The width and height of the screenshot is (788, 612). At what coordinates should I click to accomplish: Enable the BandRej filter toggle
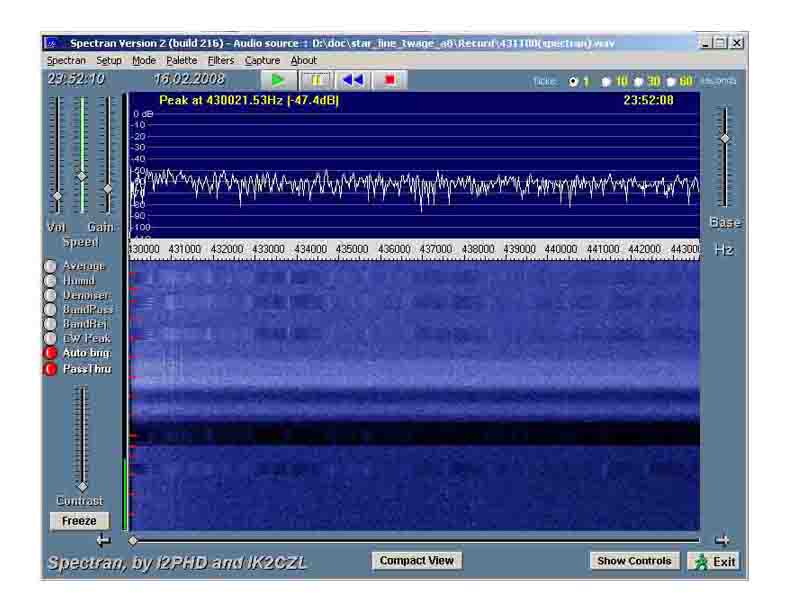[51, 324]
